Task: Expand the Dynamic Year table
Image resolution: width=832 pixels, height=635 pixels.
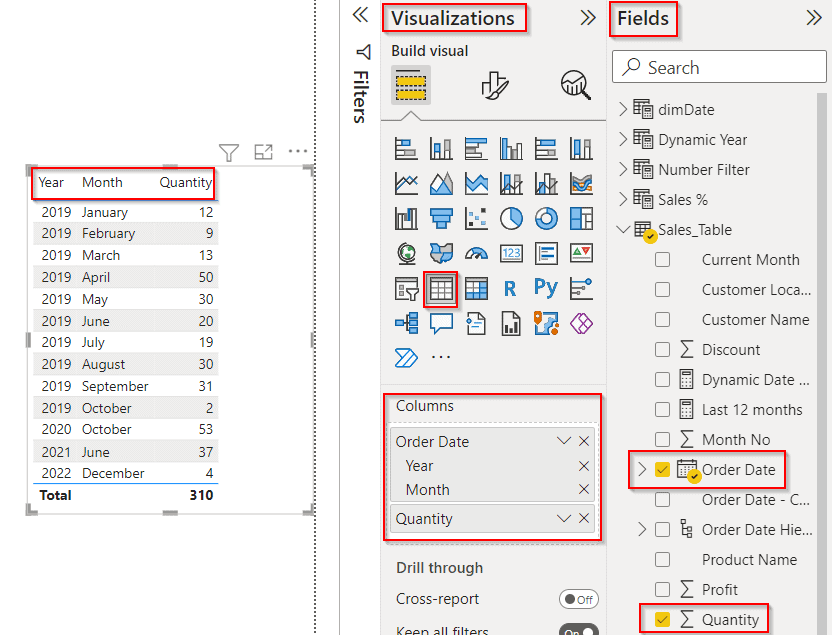Action: click(623, 140)
